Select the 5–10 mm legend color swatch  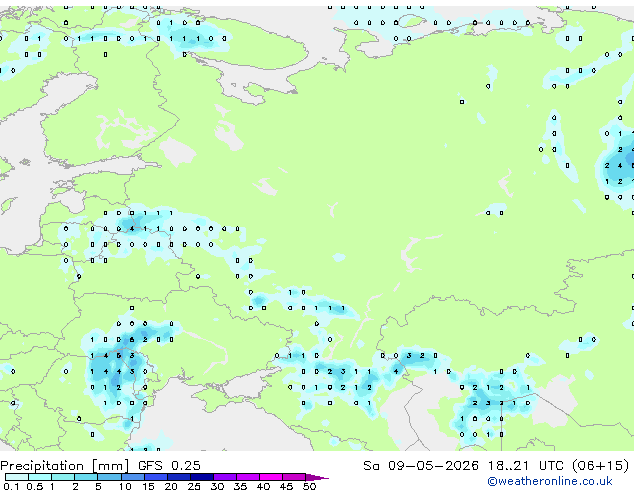click(109, 477)
